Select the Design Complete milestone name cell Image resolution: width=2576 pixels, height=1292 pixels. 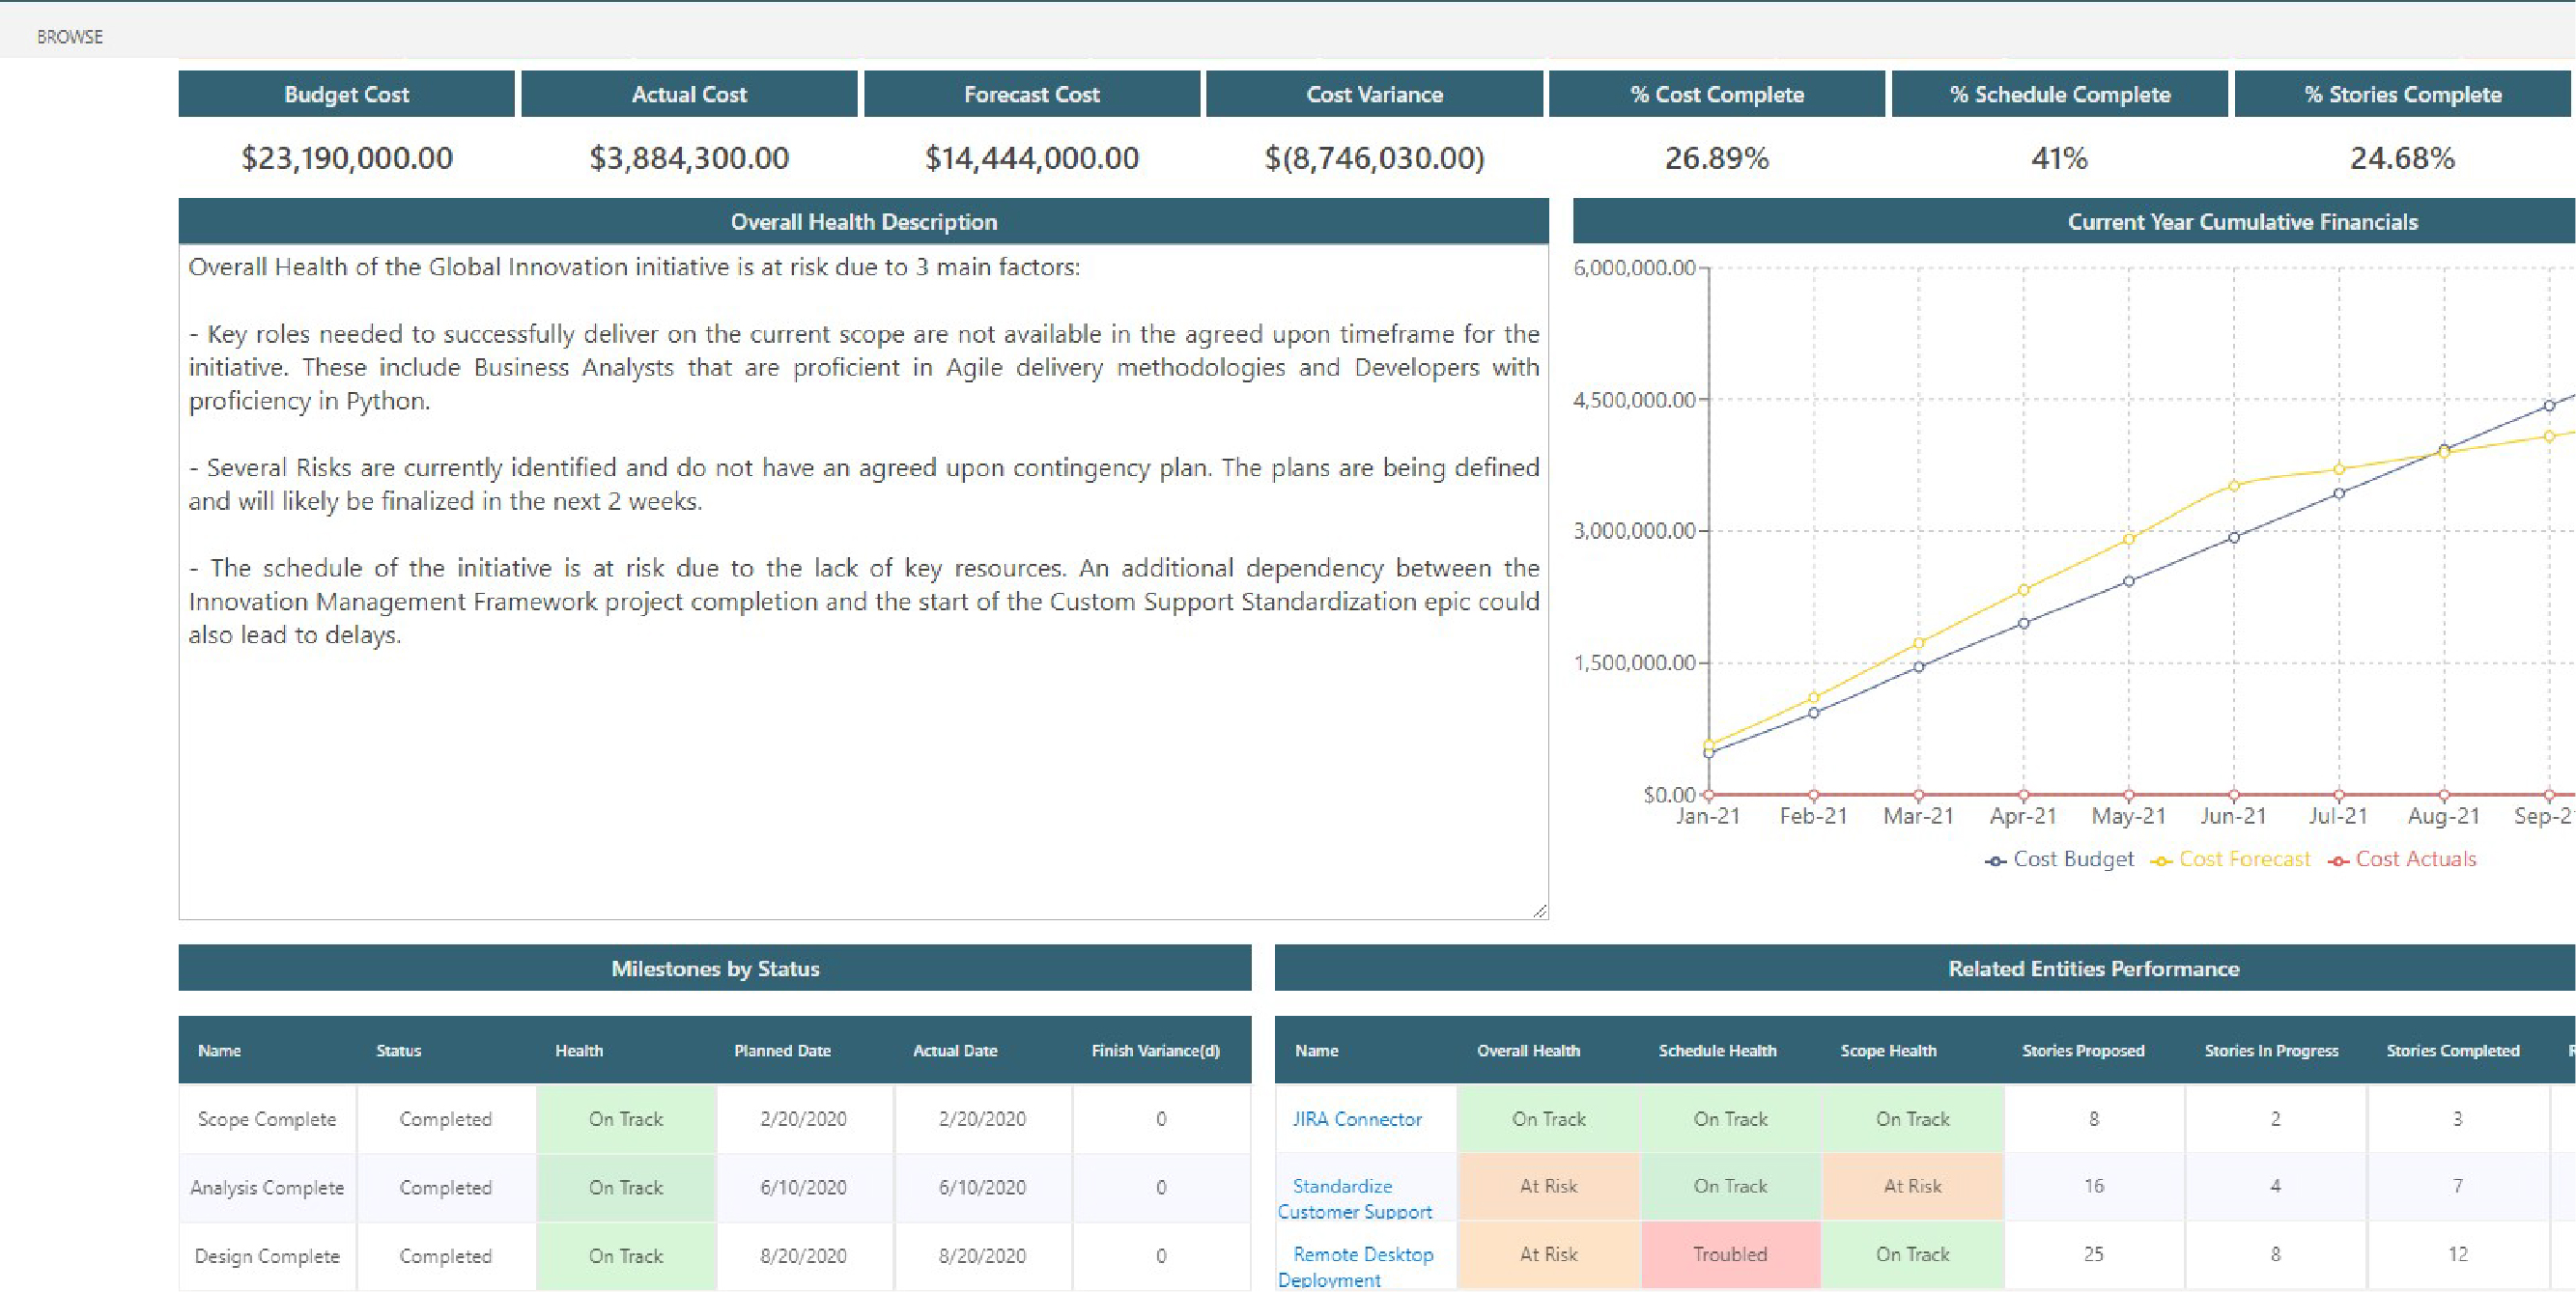coord(267,1256)
